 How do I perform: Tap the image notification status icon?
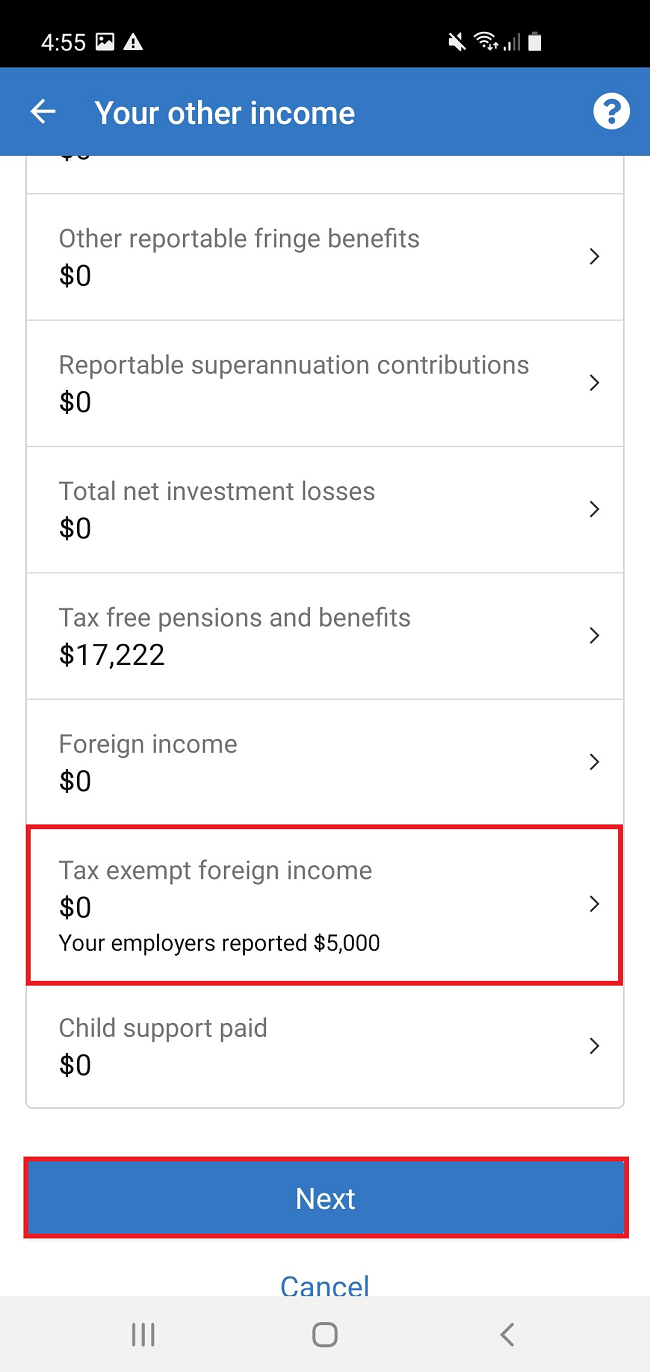tap(105, 42)
